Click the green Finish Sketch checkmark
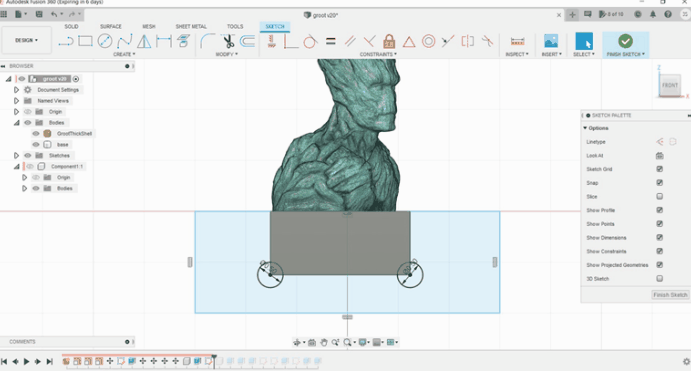The height and width of the screenshot is (371, 691). point(625,41)
